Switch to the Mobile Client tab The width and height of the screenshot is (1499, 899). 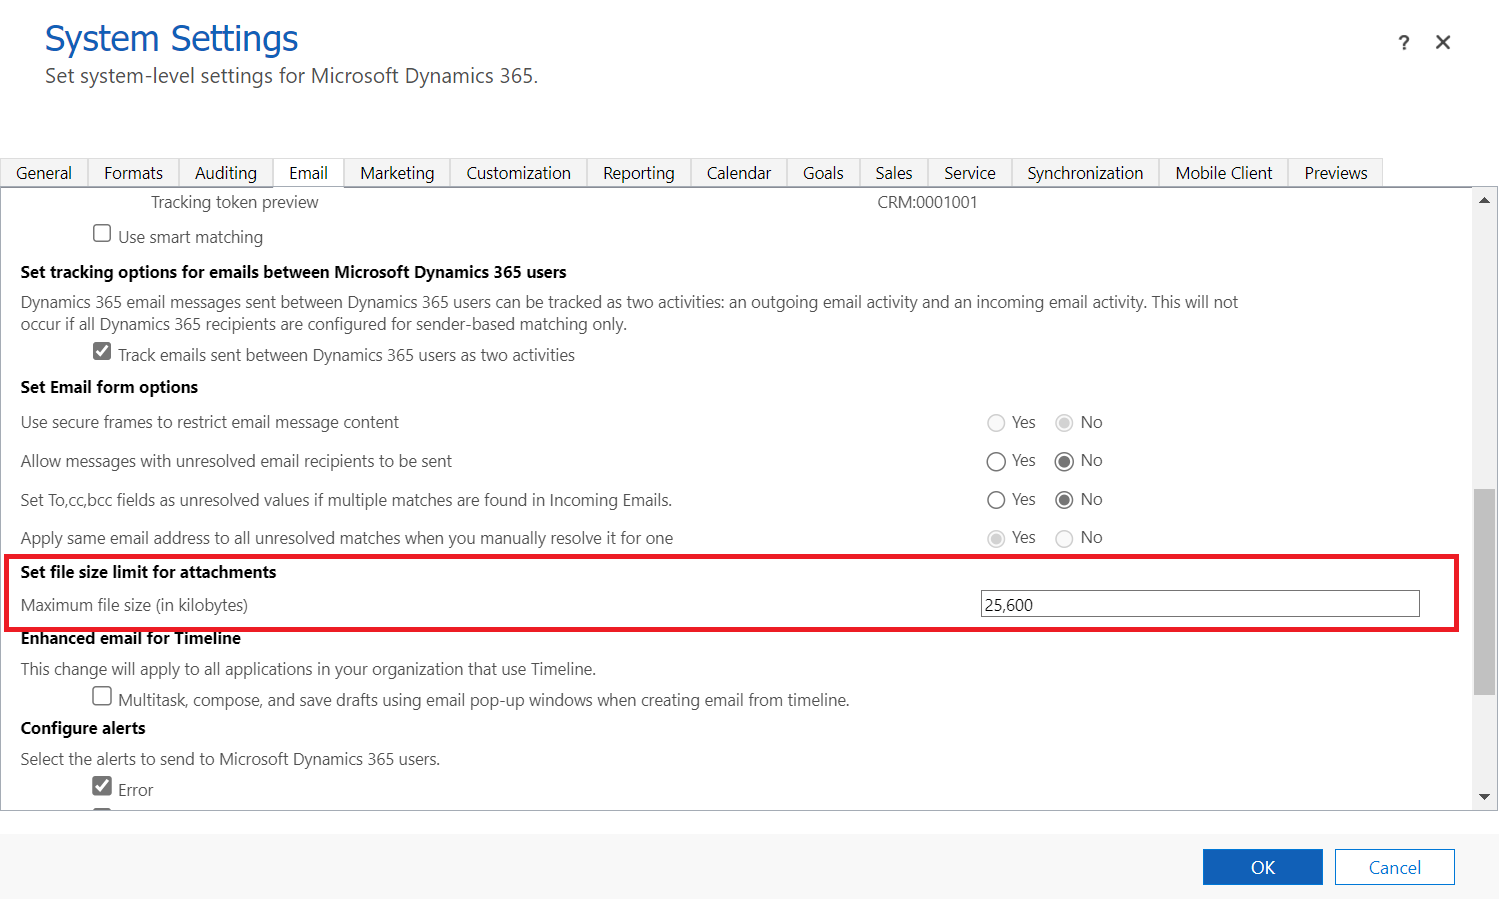1223,173
